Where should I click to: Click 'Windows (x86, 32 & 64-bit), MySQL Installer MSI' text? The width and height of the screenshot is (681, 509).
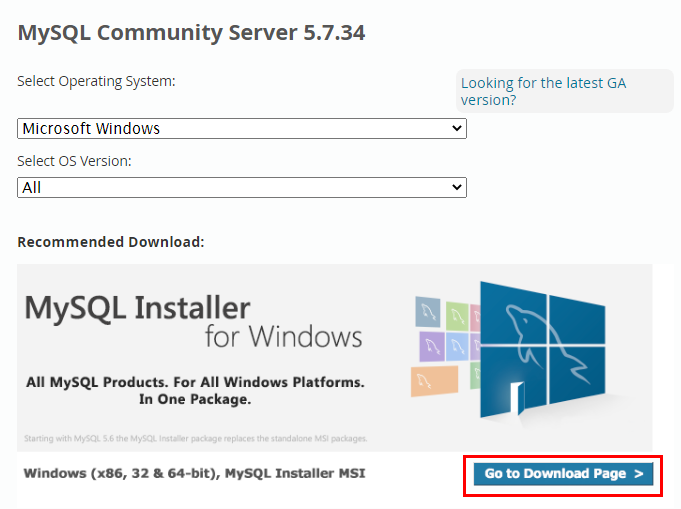click(x=195, y=473)
